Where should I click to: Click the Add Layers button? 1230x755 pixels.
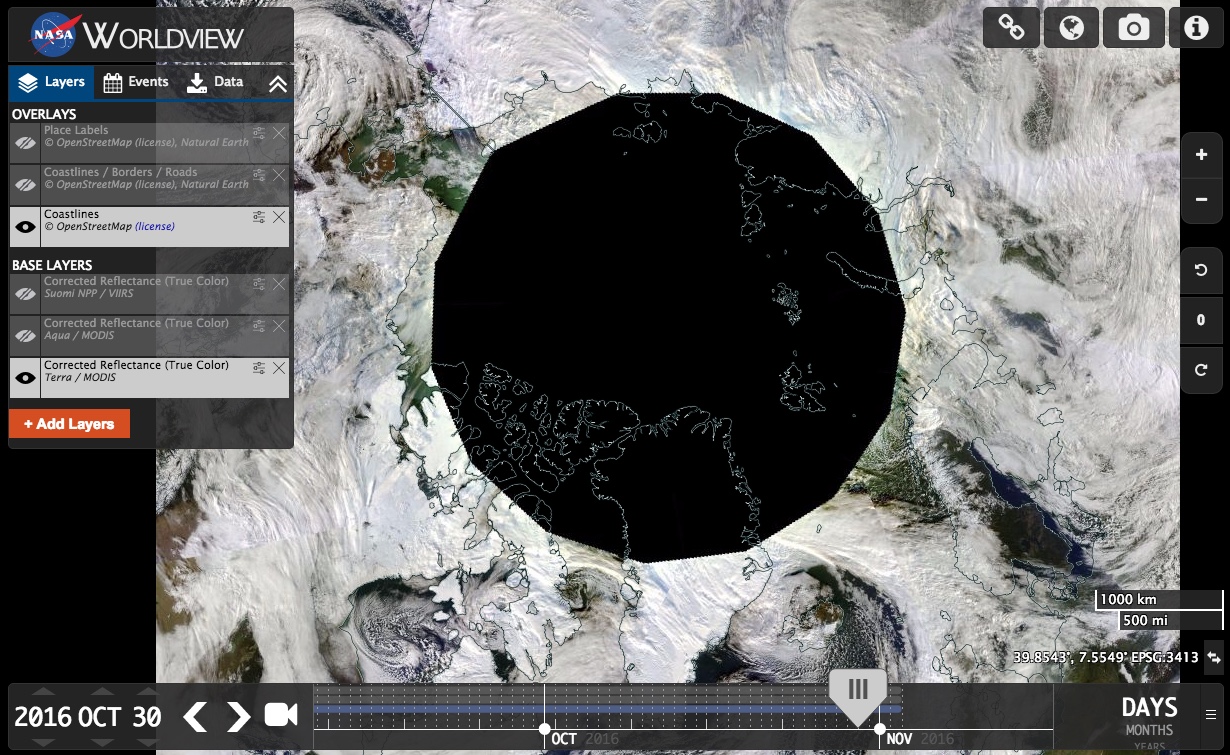(x=69, y=424)
